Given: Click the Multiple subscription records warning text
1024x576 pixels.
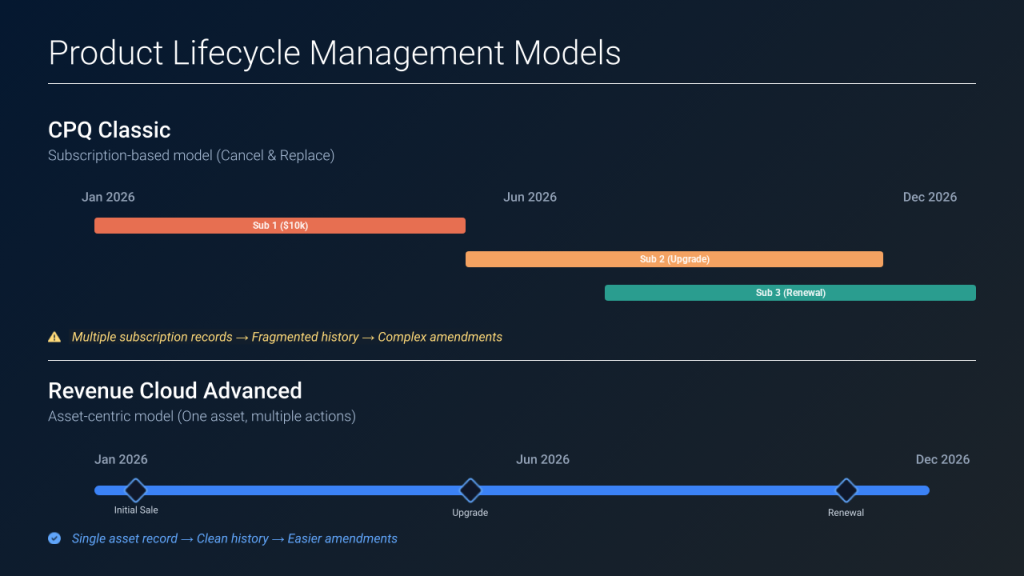Looking at the screenshot, I should [x=287, y=337].
